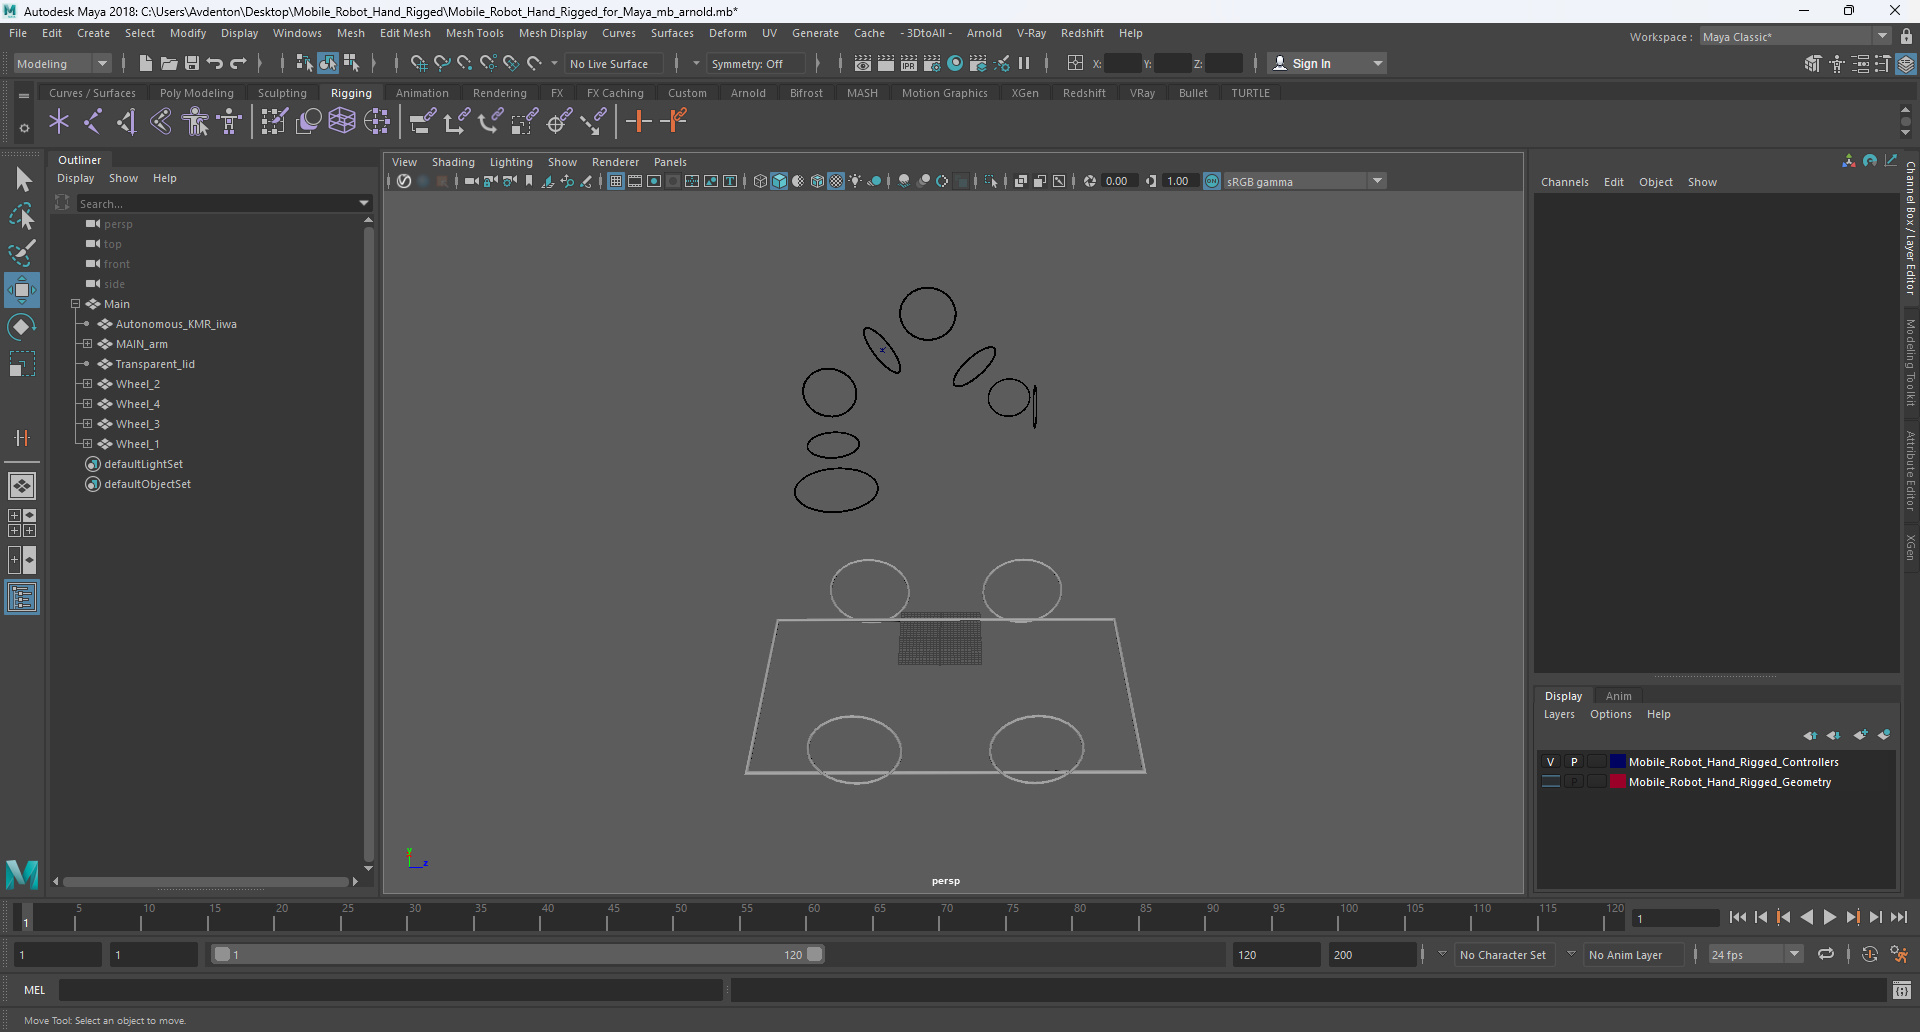Select the Scale tool
1920x1032 pixels.
click(x=22, y=364)
